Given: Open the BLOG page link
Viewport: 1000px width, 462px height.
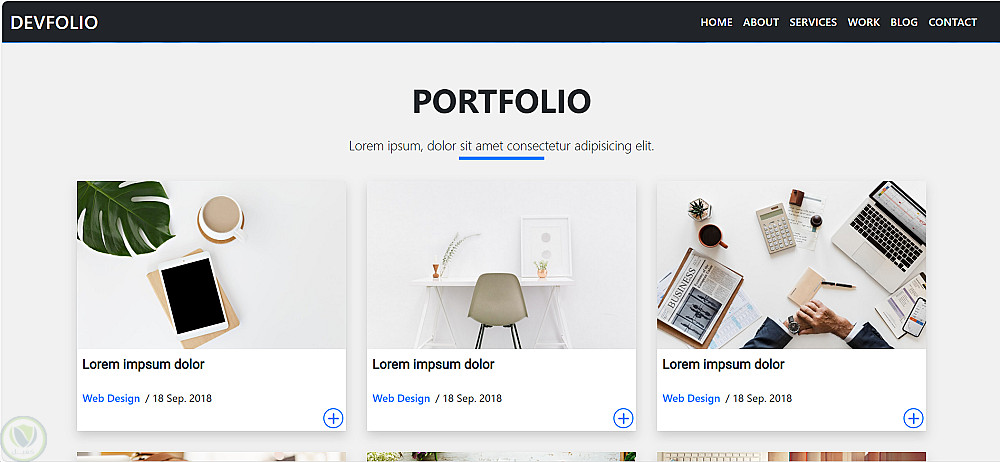Looking at the screenshot, I should pos(904,22).
